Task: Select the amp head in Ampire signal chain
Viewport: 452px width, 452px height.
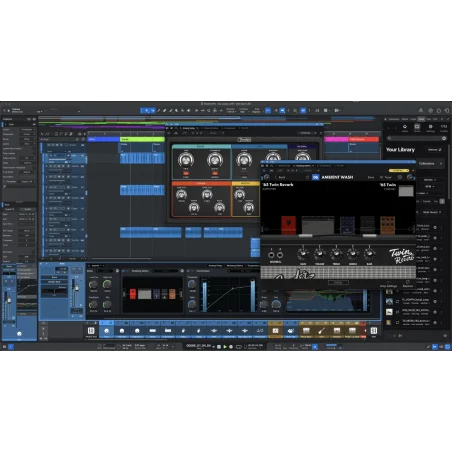Action: point(318,225)
